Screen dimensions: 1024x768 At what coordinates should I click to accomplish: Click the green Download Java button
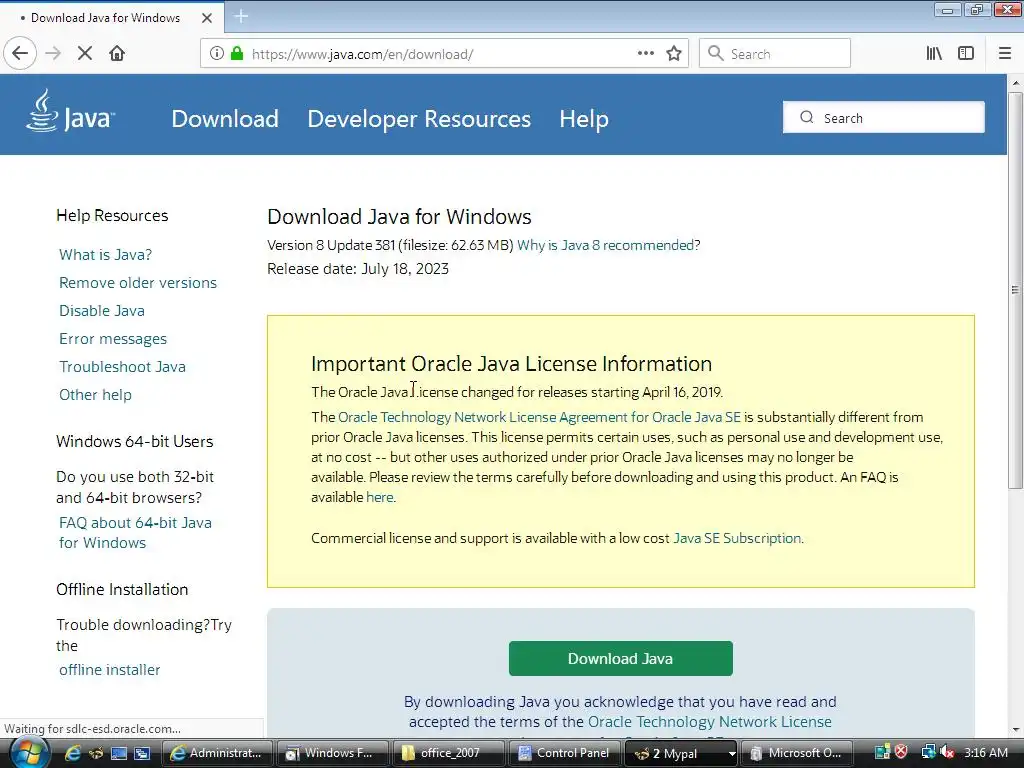point(620,658)
